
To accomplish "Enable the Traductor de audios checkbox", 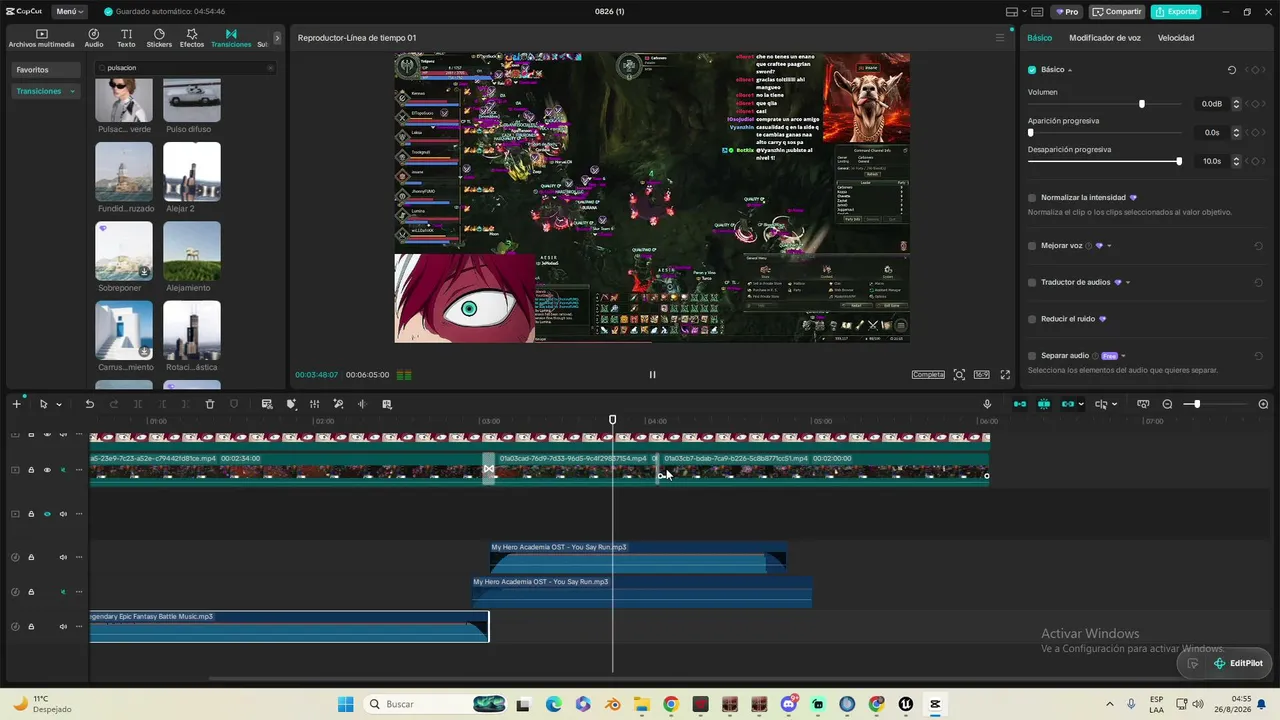I will pyautogui.click(x=1032, y=283).
